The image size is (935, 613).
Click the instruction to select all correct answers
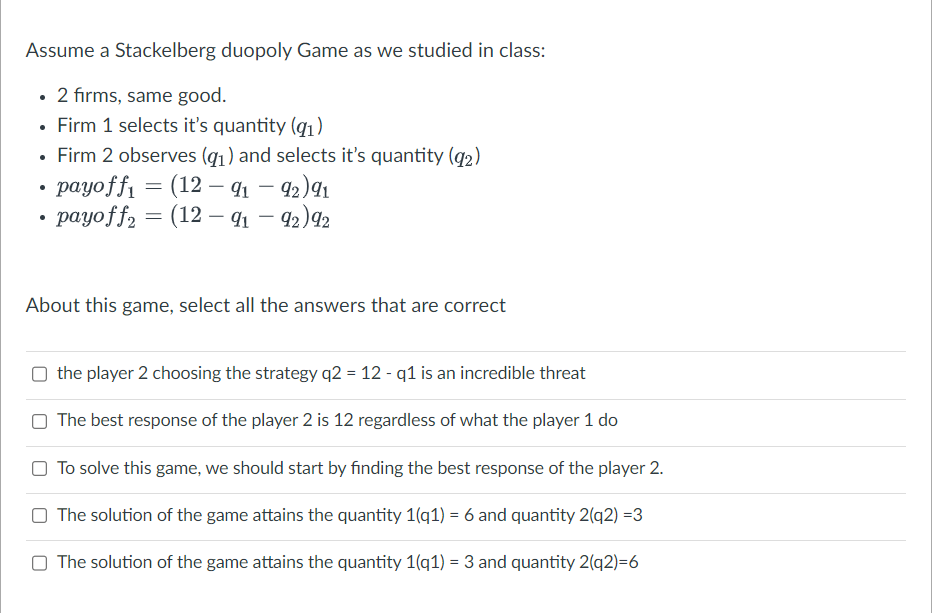(x=264, y=305)
